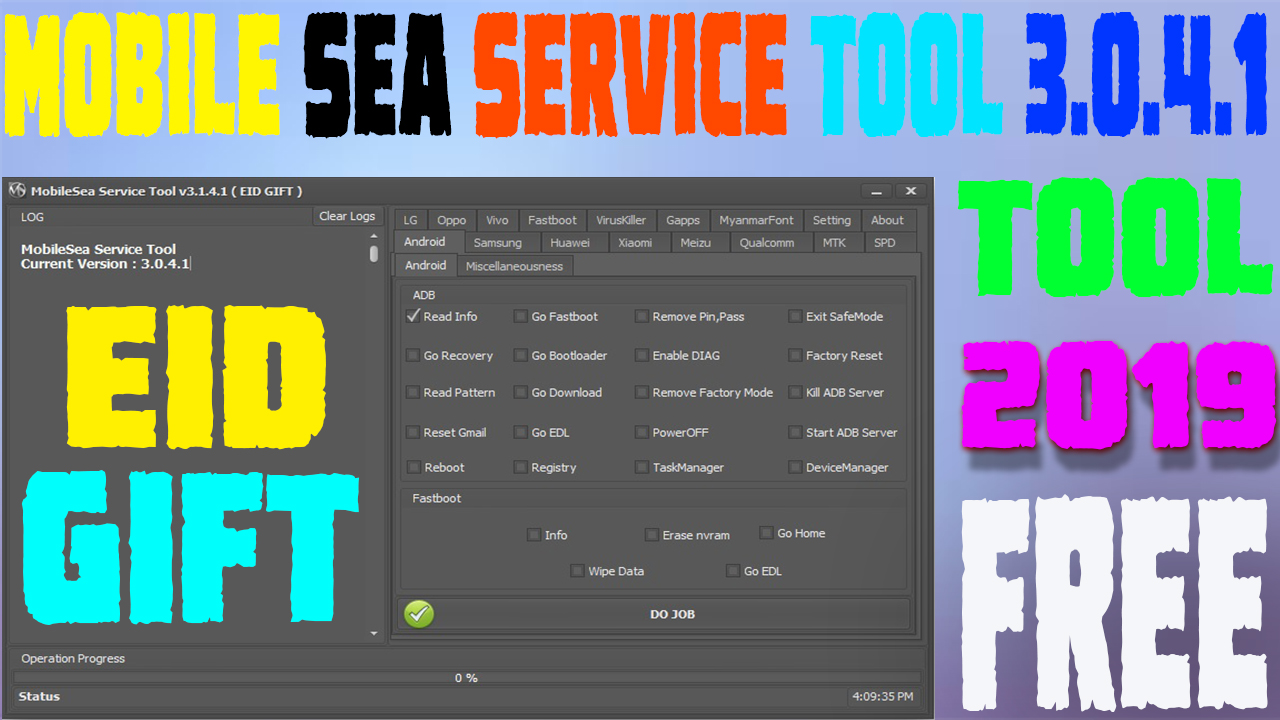
Task: Uncheck the Read Info checkbox
Action: click(x=413, y=316)
